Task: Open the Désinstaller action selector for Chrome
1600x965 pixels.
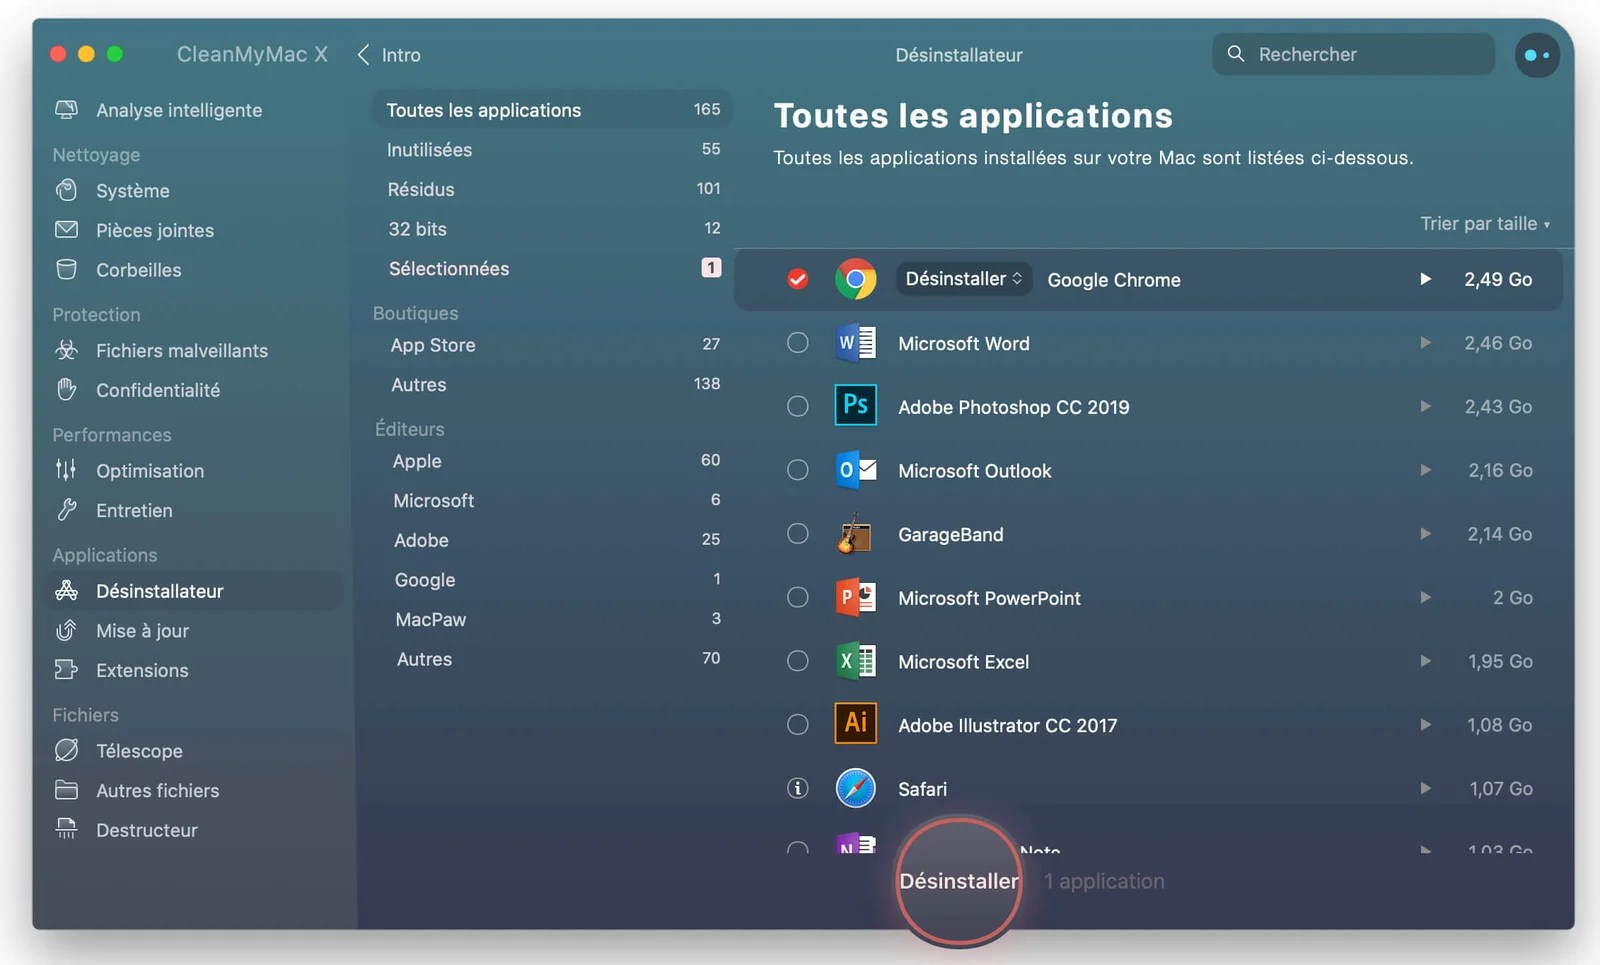Action: pos(962,279)
